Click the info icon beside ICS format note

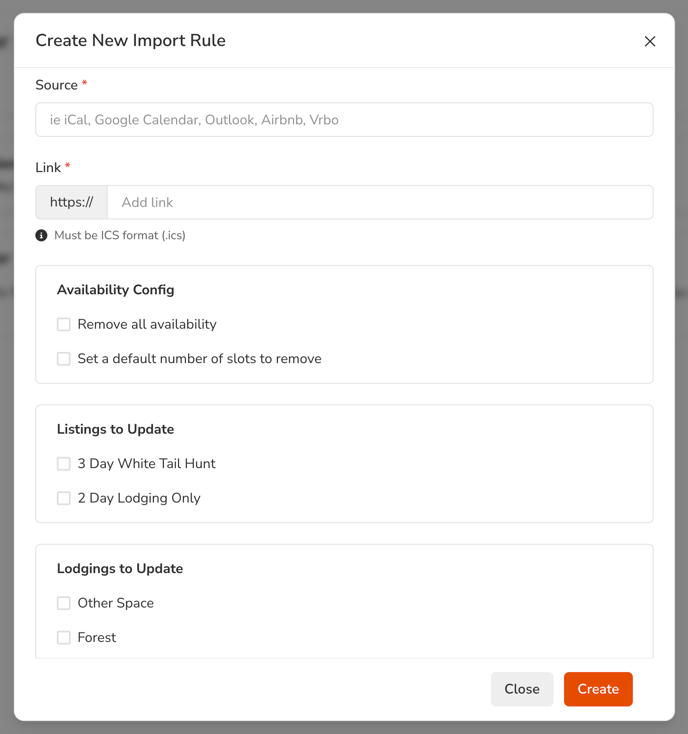tap(41, 235)
